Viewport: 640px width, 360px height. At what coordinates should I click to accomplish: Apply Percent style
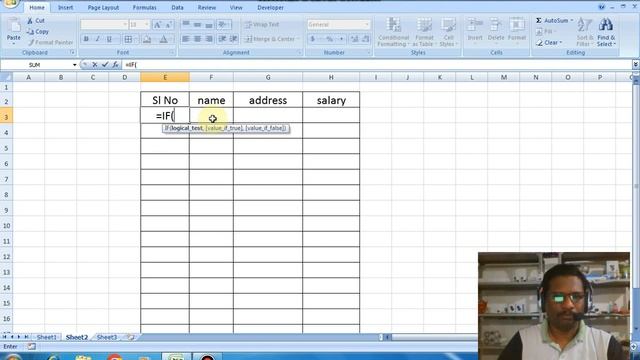(x=329, y=39)
